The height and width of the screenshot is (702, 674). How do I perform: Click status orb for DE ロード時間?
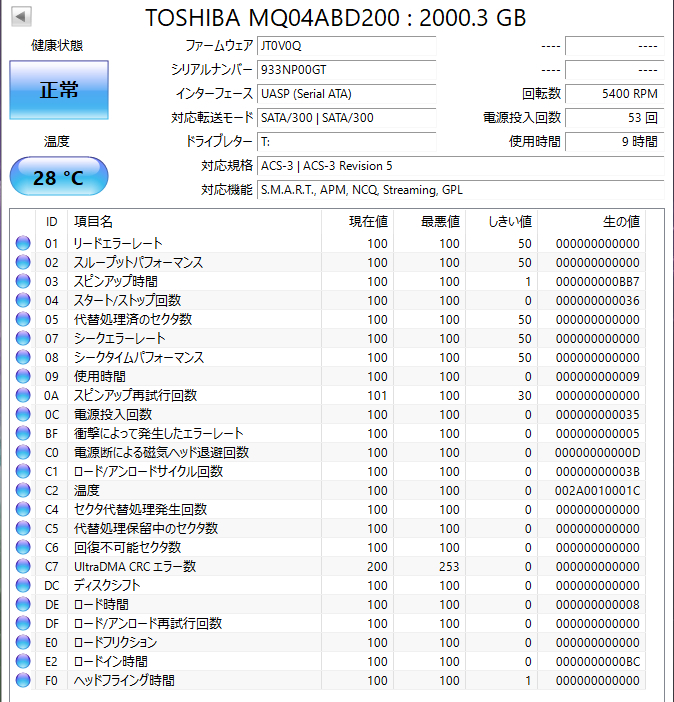(x=23, y=604)
